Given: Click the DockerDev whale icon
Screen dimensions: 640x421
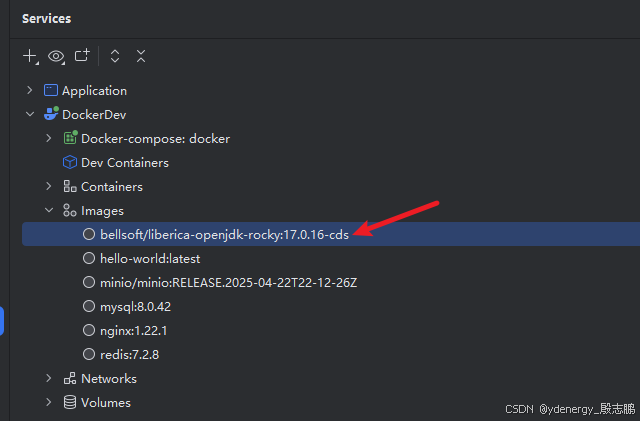Looking at the screenshot, I should (x=50, y=114).
